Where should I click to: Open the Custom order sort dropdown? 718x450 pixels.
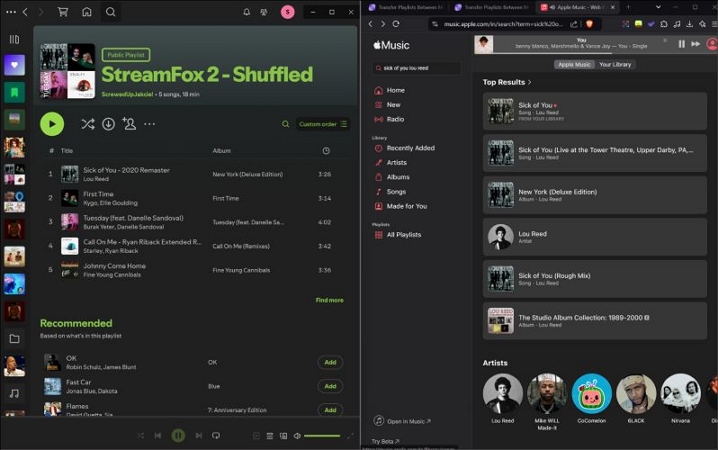point(323,124)
